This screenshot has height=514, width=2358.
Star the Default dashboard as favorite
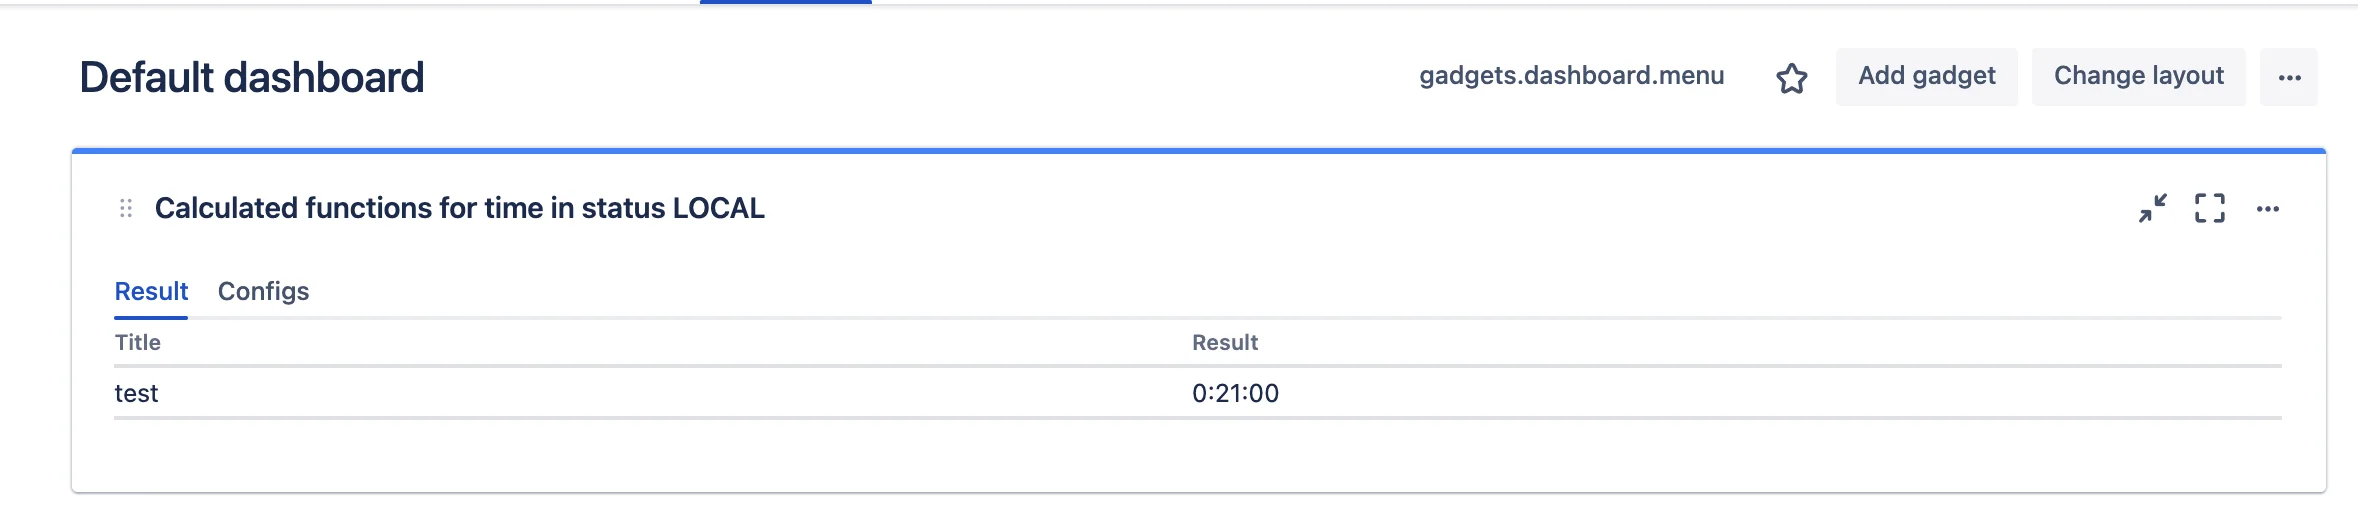(1791, 78)
